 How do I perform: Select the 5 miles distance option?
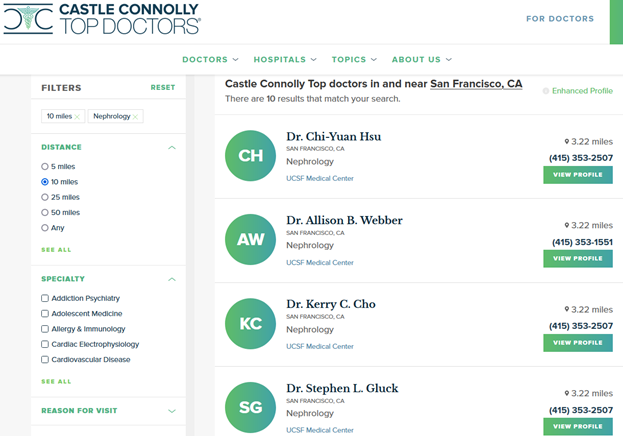[x=45, y=166]
